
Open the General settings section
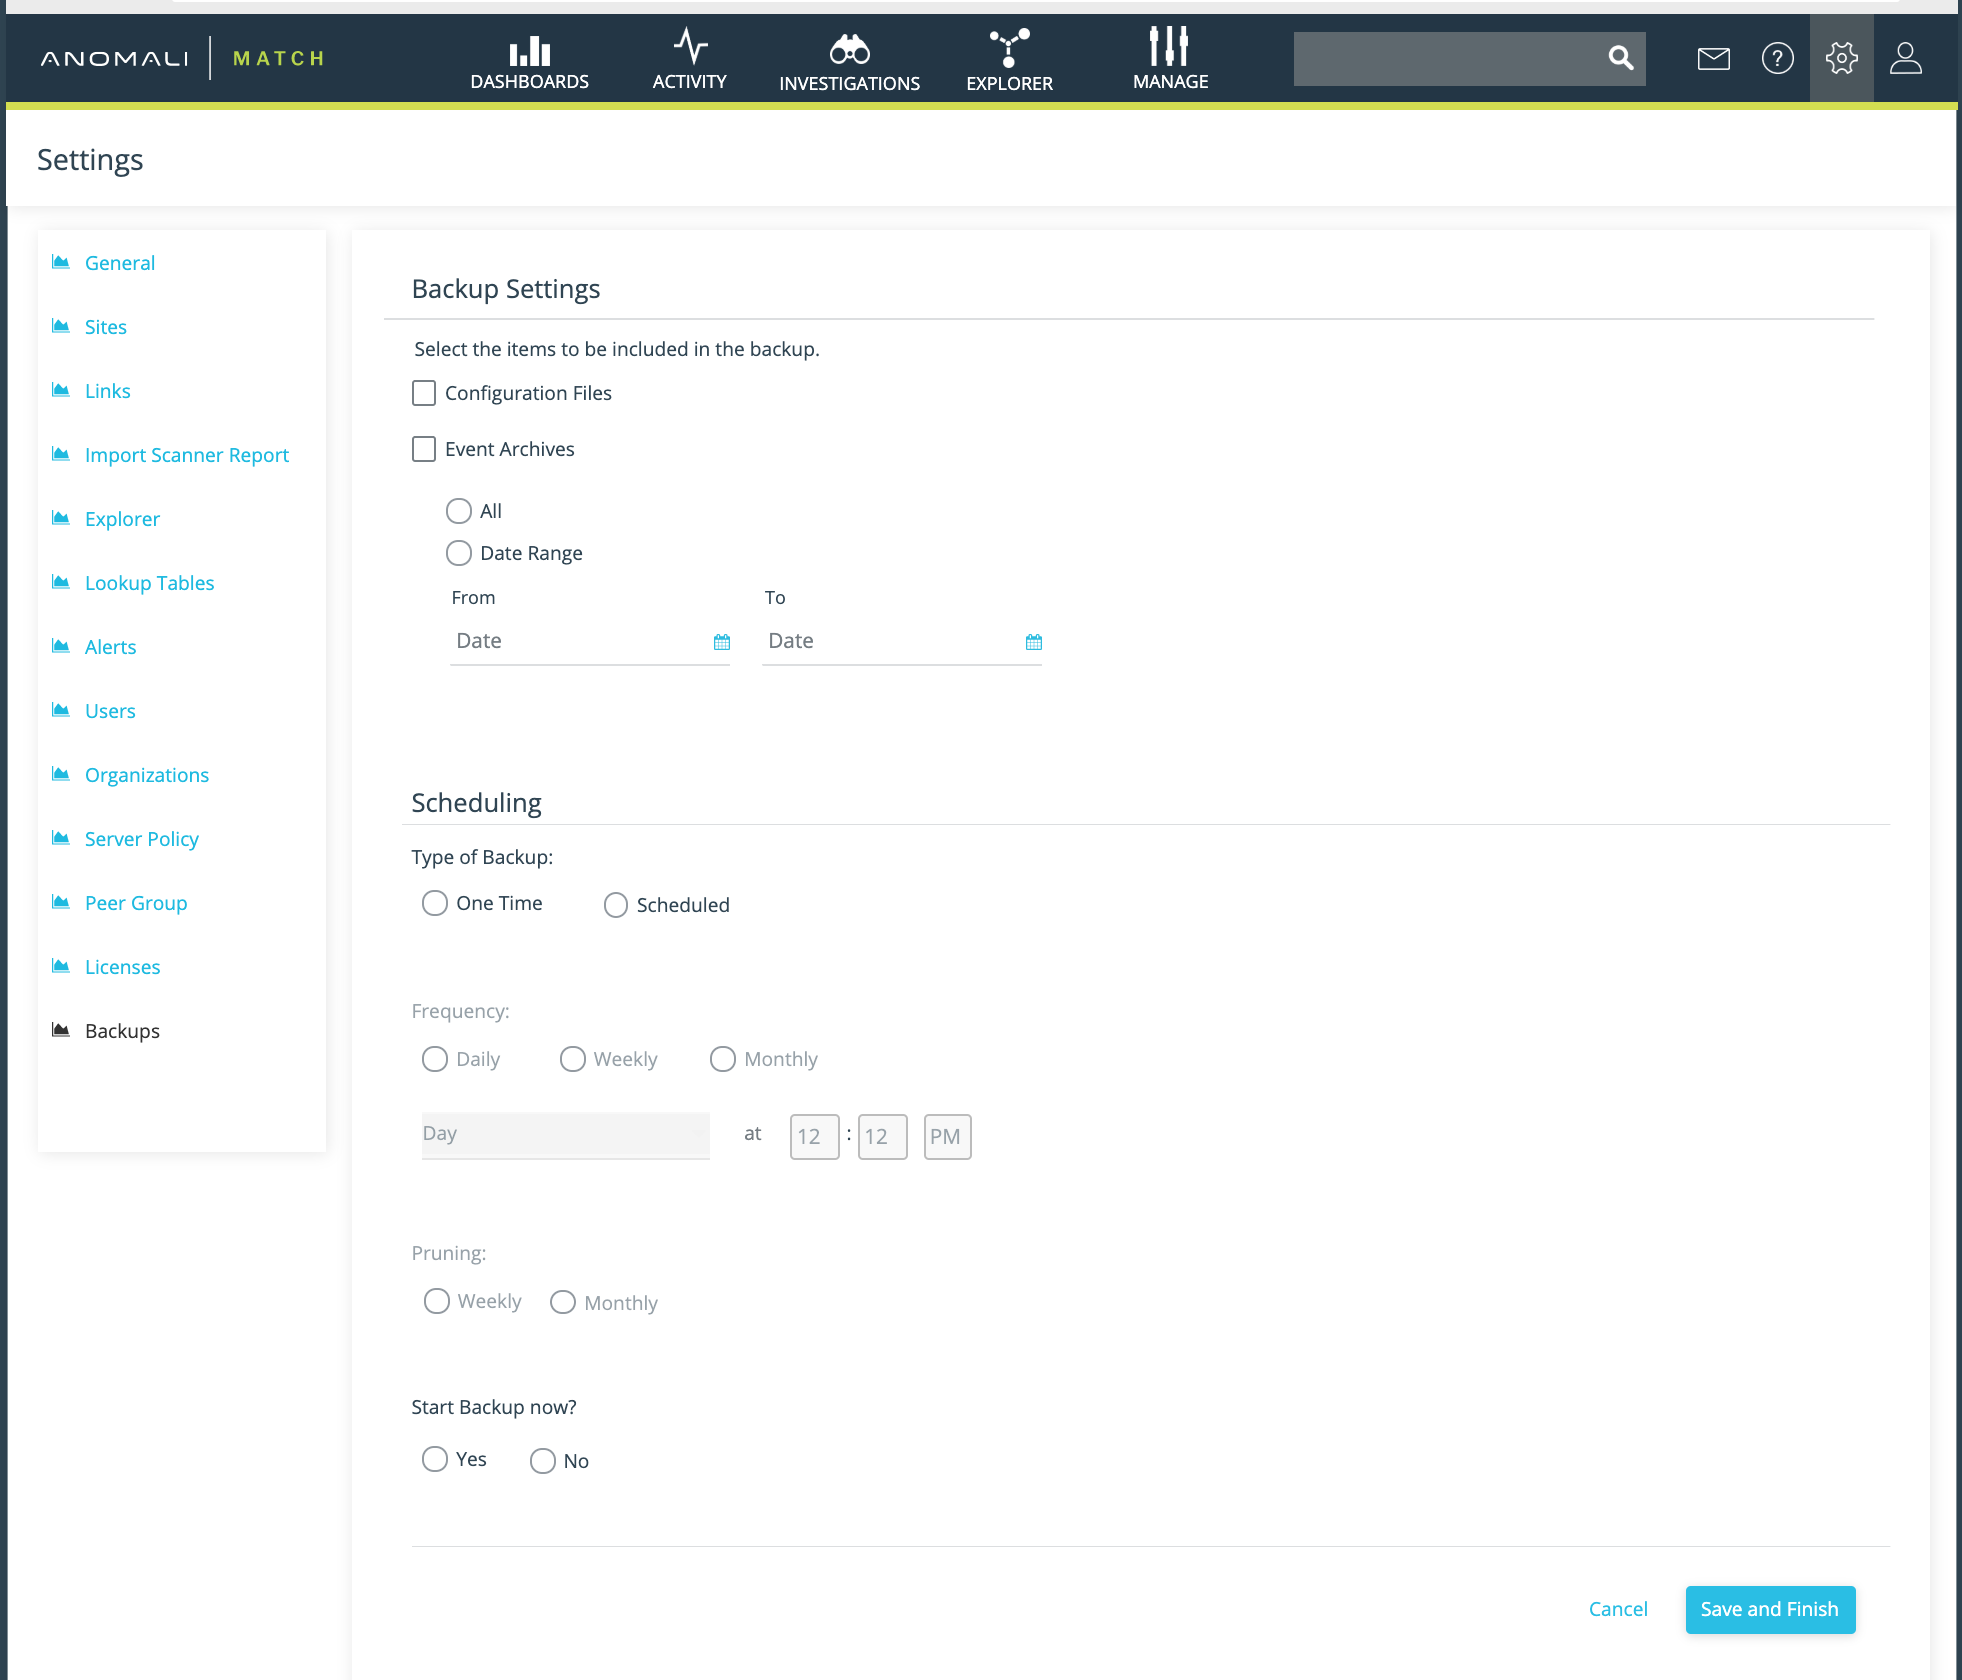pyautogui.click(x=120, y=263)
